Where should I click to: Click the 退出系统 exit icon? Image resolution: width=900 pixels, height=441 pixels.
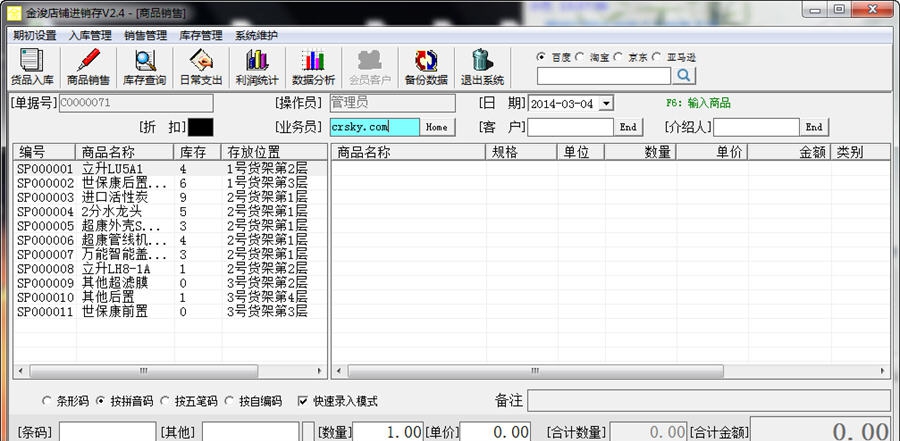(x=482, y=67)
